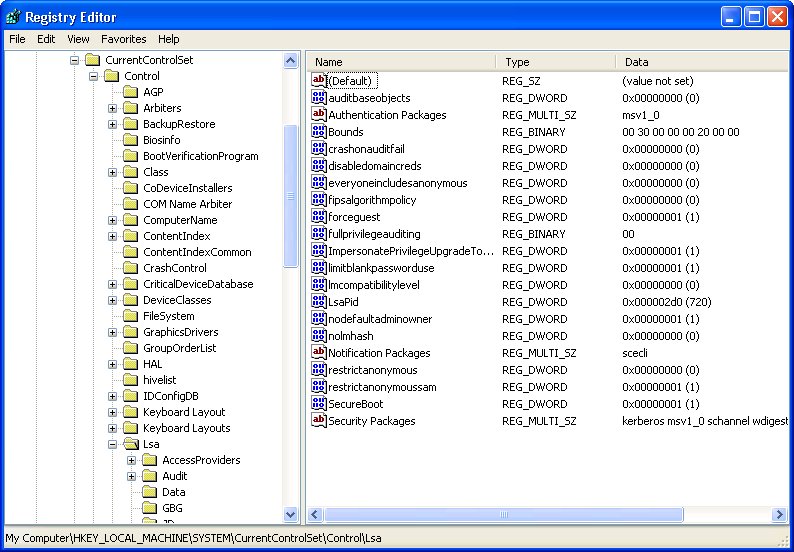Image resolution: width=794 pixels, height=552 pixels.
Task: Expand the AccessProviders subkey
Action: point(132,460)
